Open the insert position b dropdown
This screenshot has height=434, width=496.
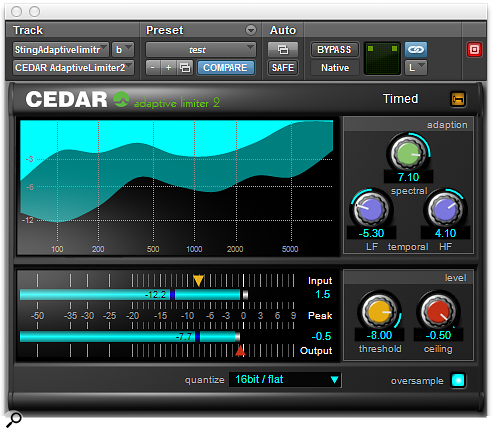tap(123, 50)
